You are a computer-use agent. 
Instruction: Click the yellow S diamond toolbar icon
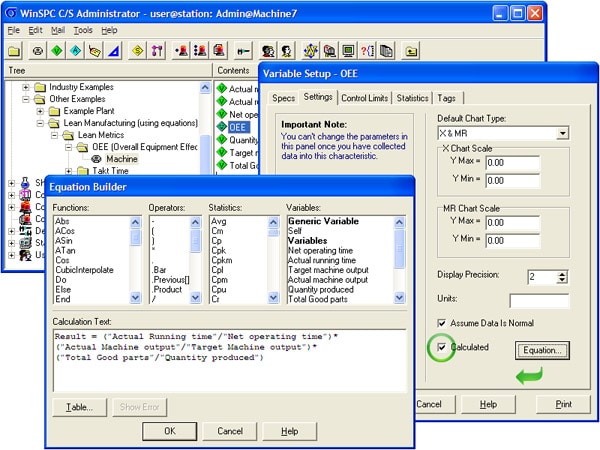coord(136,50)
